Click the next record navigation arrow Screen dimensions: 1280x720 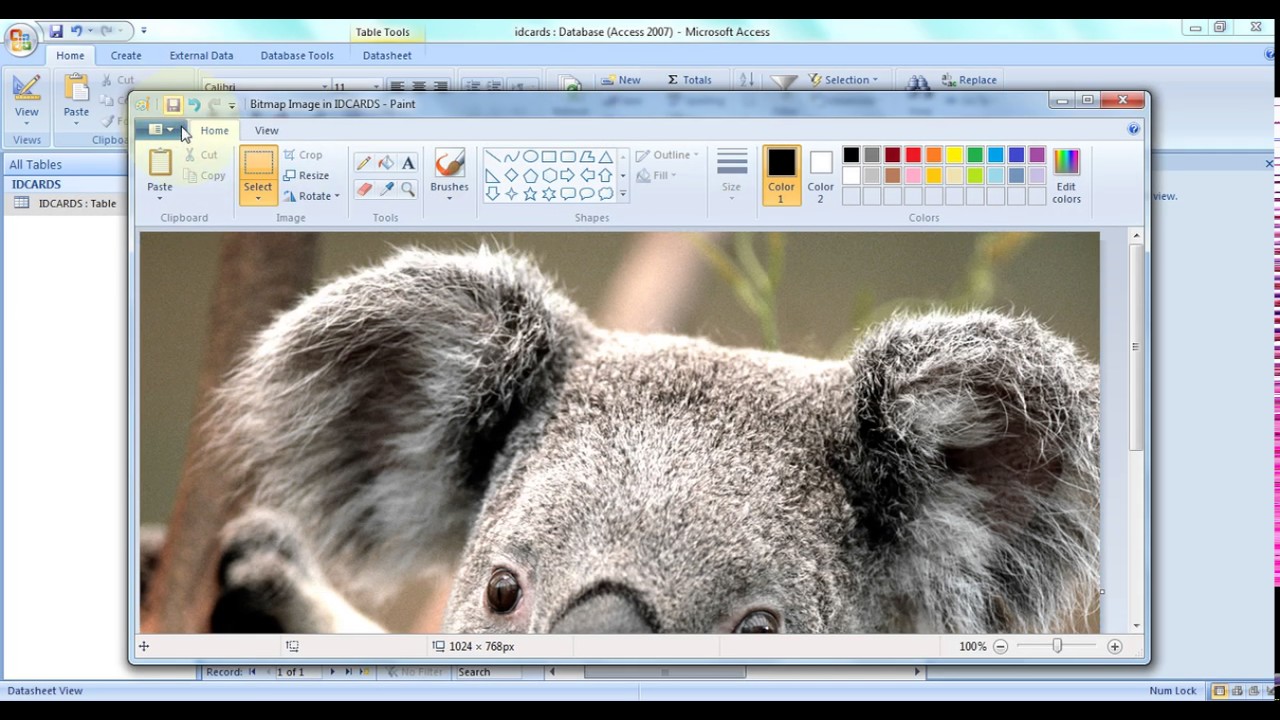coord(333,672)
